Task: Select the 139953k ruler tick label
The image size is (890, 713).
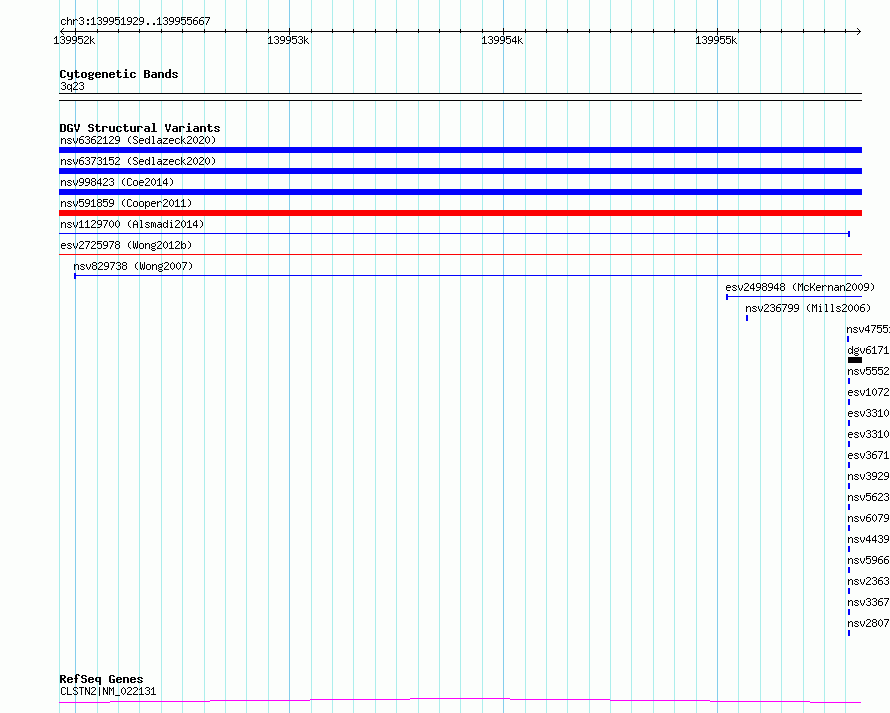Action: coord(288,40)
